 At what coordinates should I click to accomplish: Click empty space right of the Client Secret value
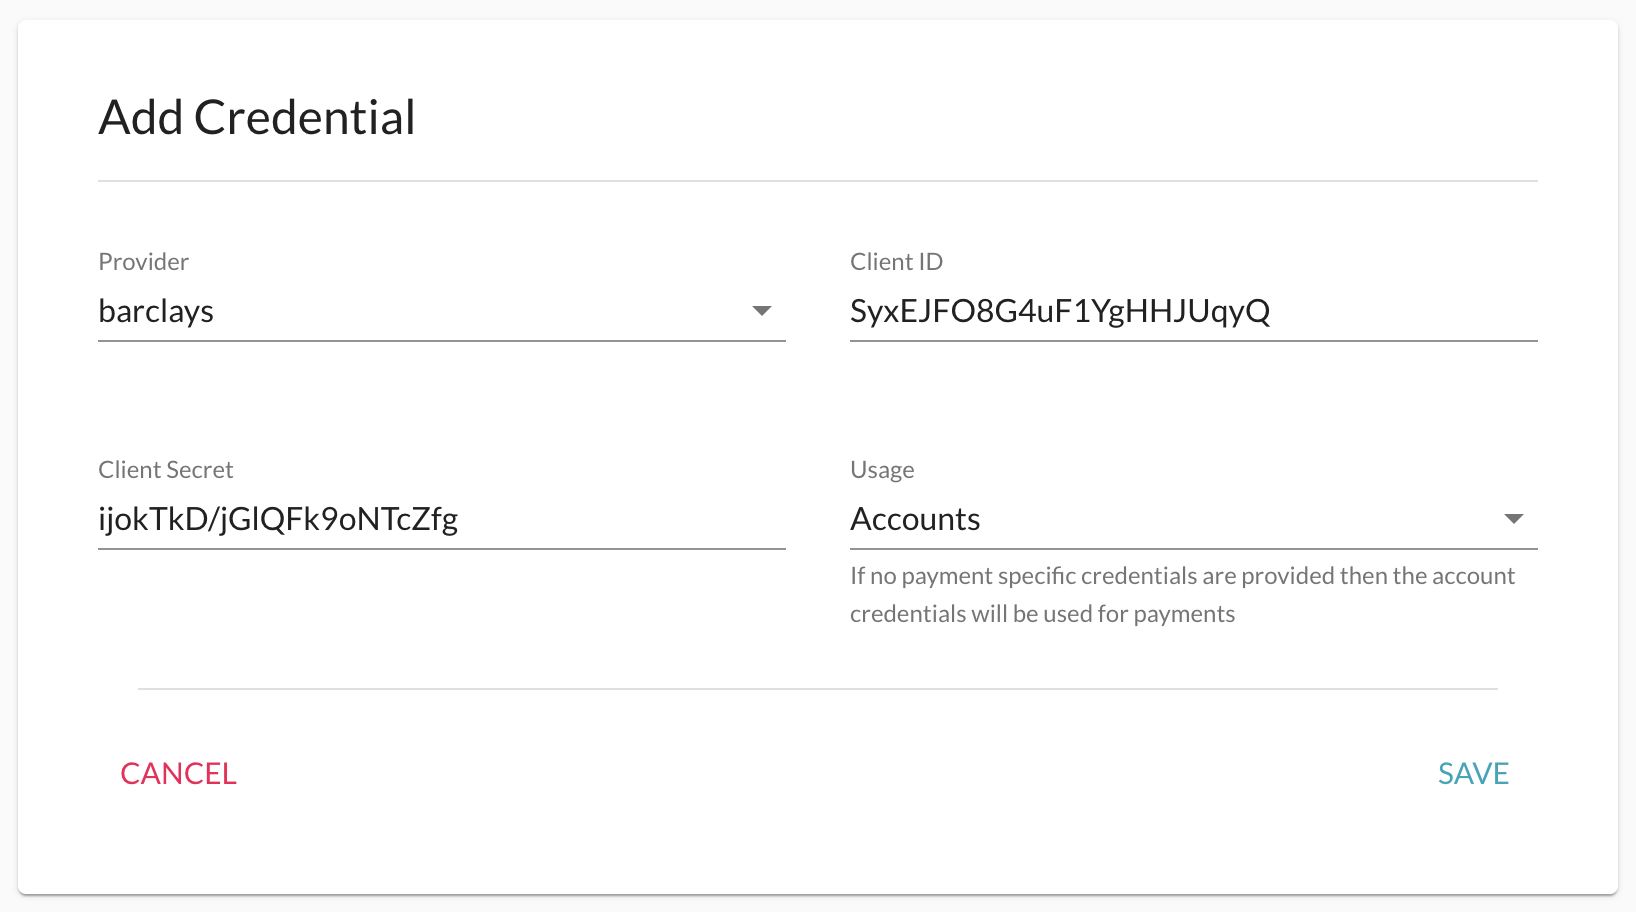click(x=622, y=519)
